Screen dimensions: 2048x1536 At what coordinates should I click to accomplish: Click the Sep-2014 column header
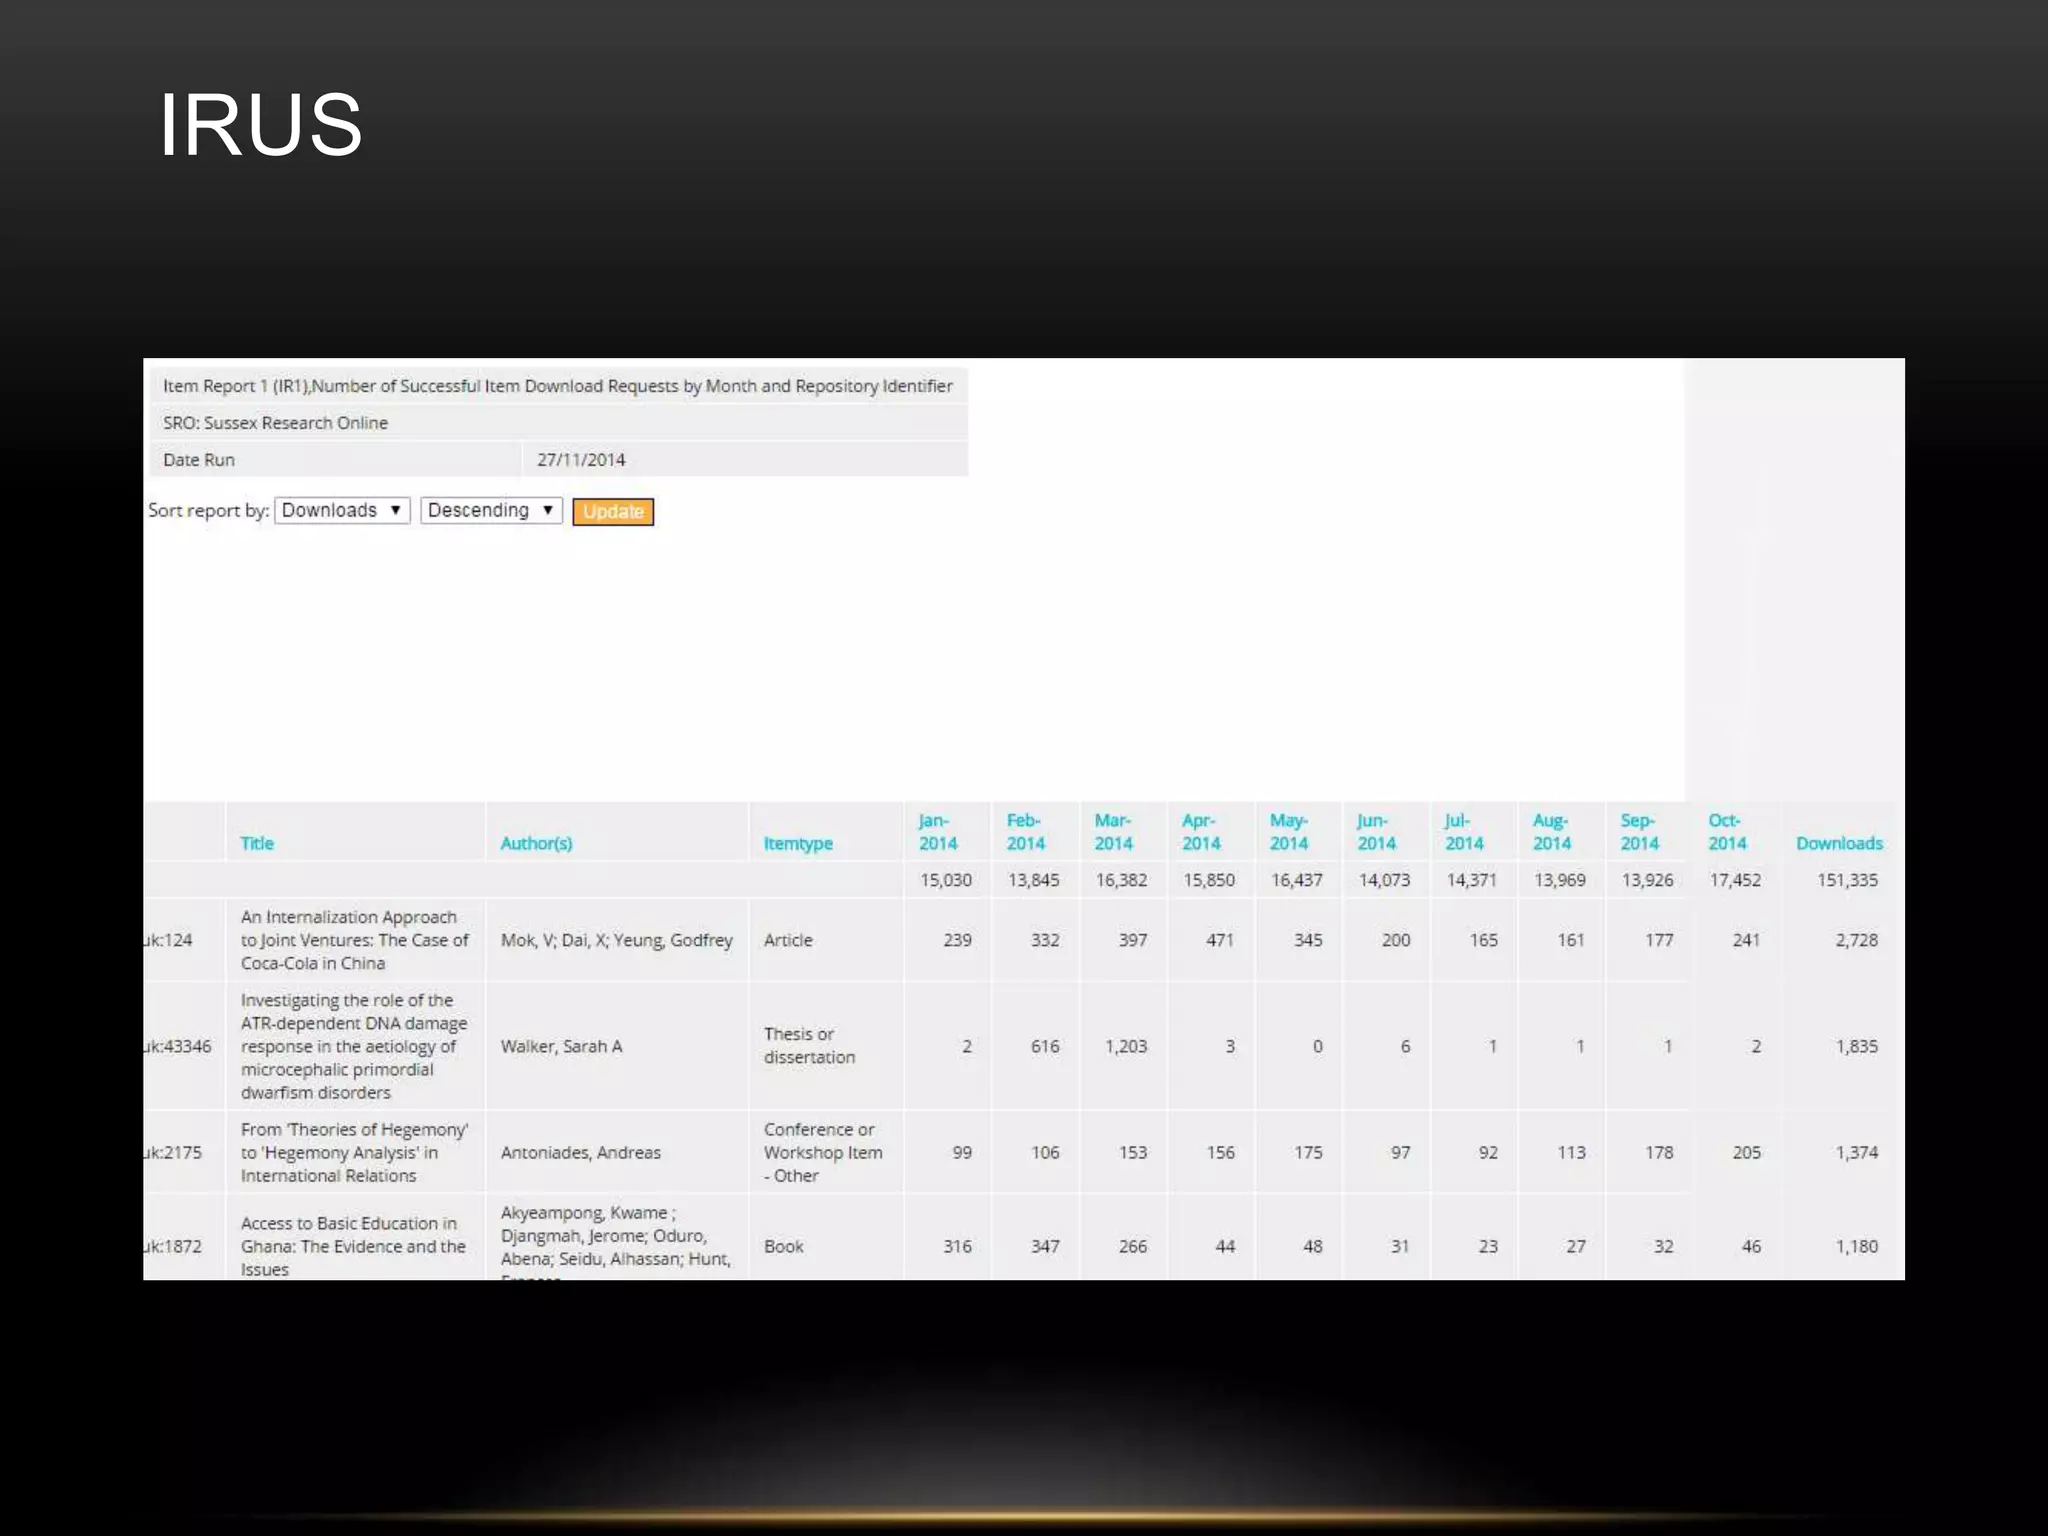pyautogui.click(x=1639, y=832)
